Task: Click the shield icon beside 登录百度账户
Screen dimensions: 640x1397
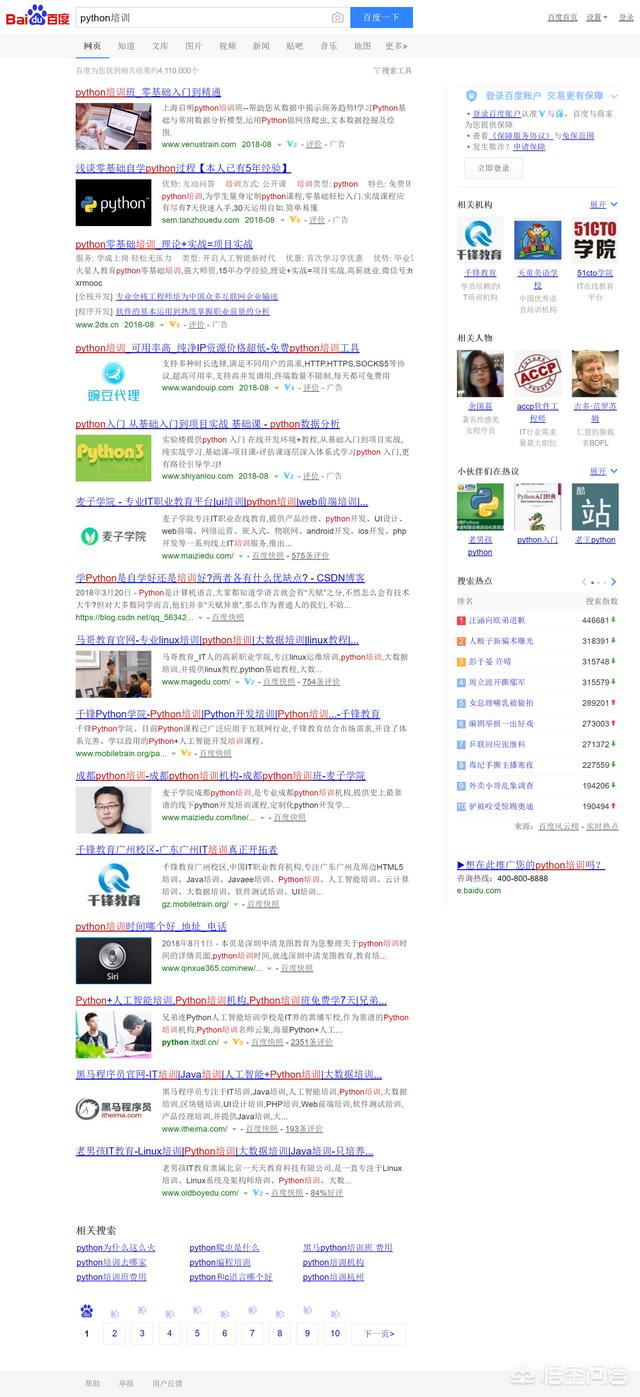Action: coord(472,95)
